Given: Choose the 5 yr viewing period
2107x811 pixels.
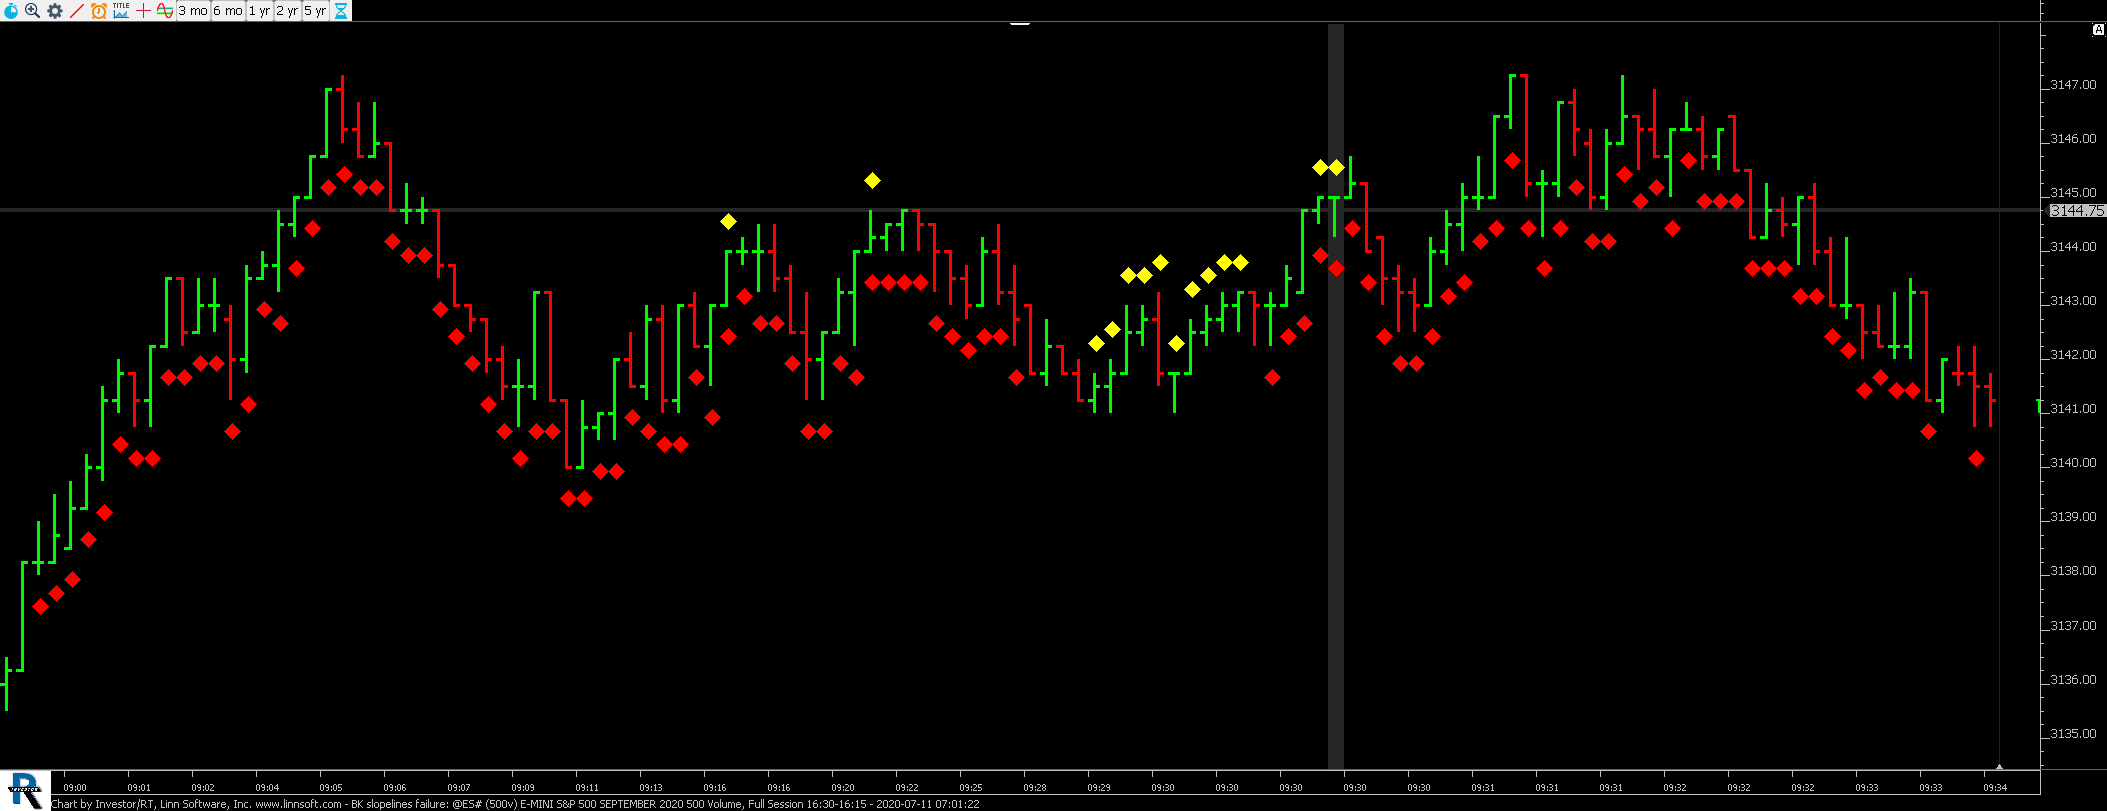Looking at the screenshot, I should (x=315, y=11).
